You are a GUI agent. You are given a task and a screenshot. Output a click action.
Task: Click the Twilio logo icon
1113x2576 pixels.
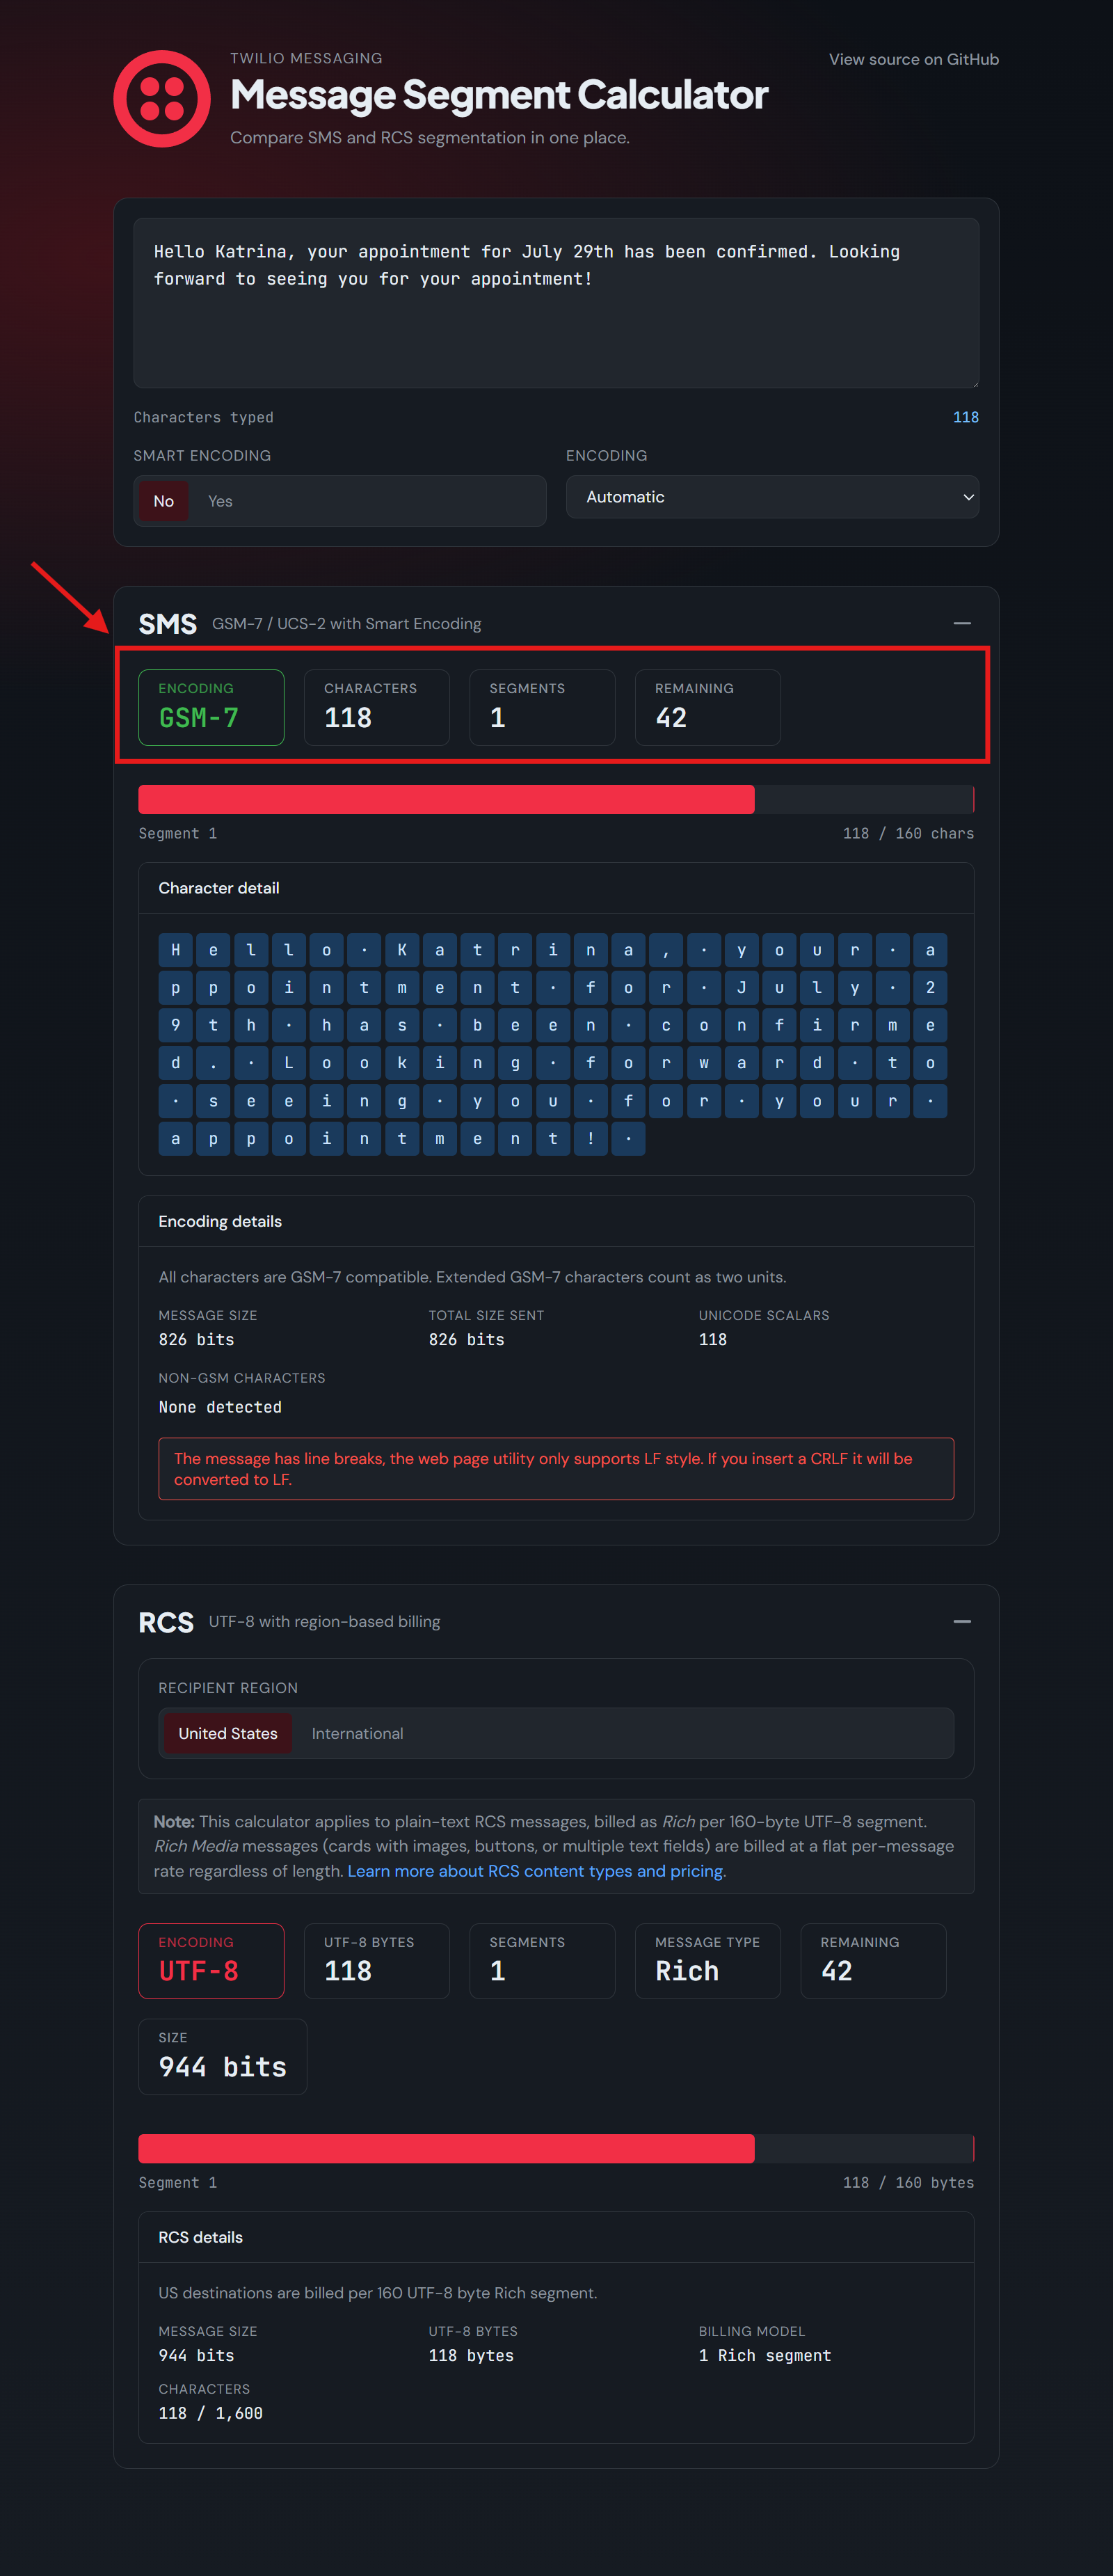point(162,98)
